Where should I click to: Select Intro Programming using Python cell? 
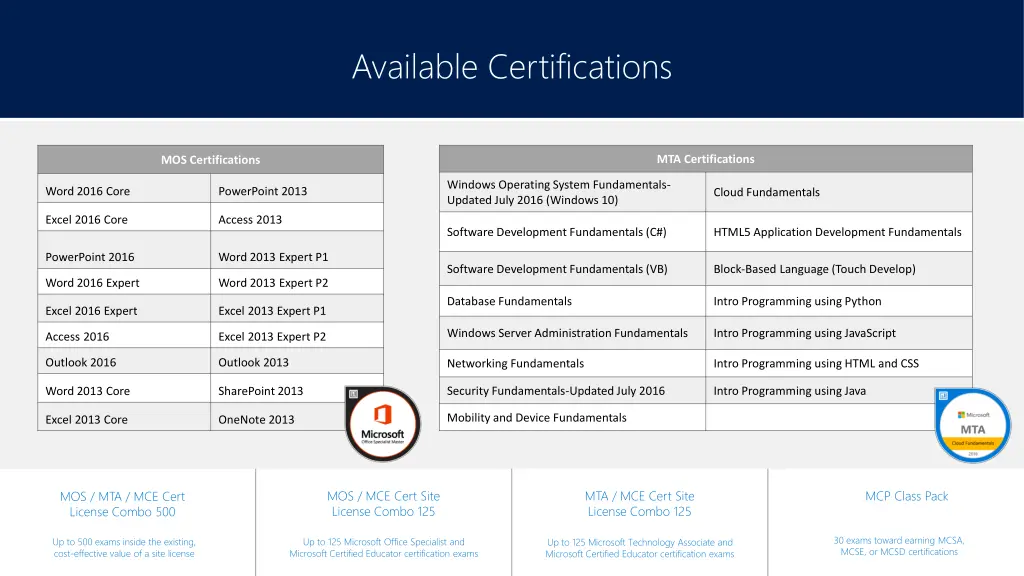[x=839, y=301]
